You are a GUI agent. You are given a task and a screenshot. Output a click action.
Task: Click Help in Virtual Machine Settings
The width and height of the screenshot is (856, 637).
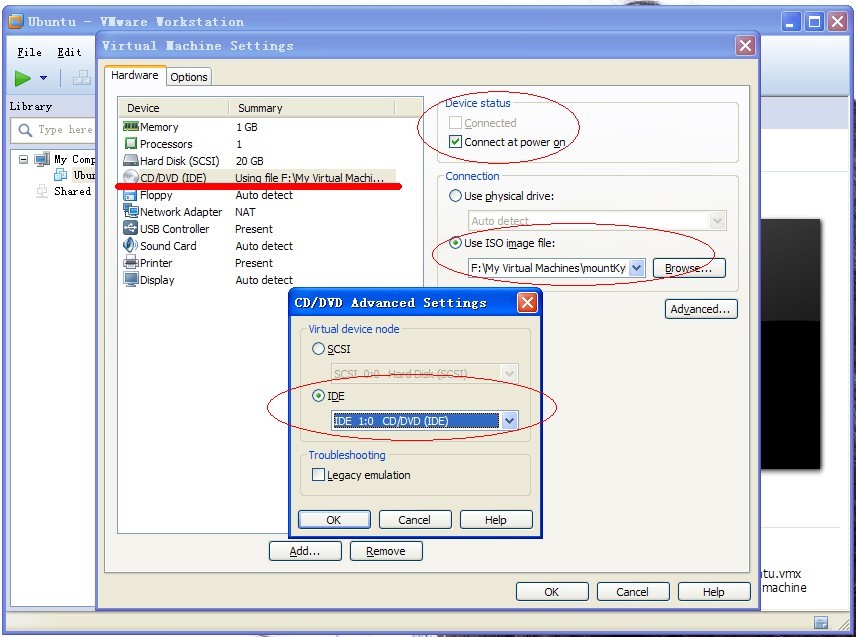(x=714, y=592)
